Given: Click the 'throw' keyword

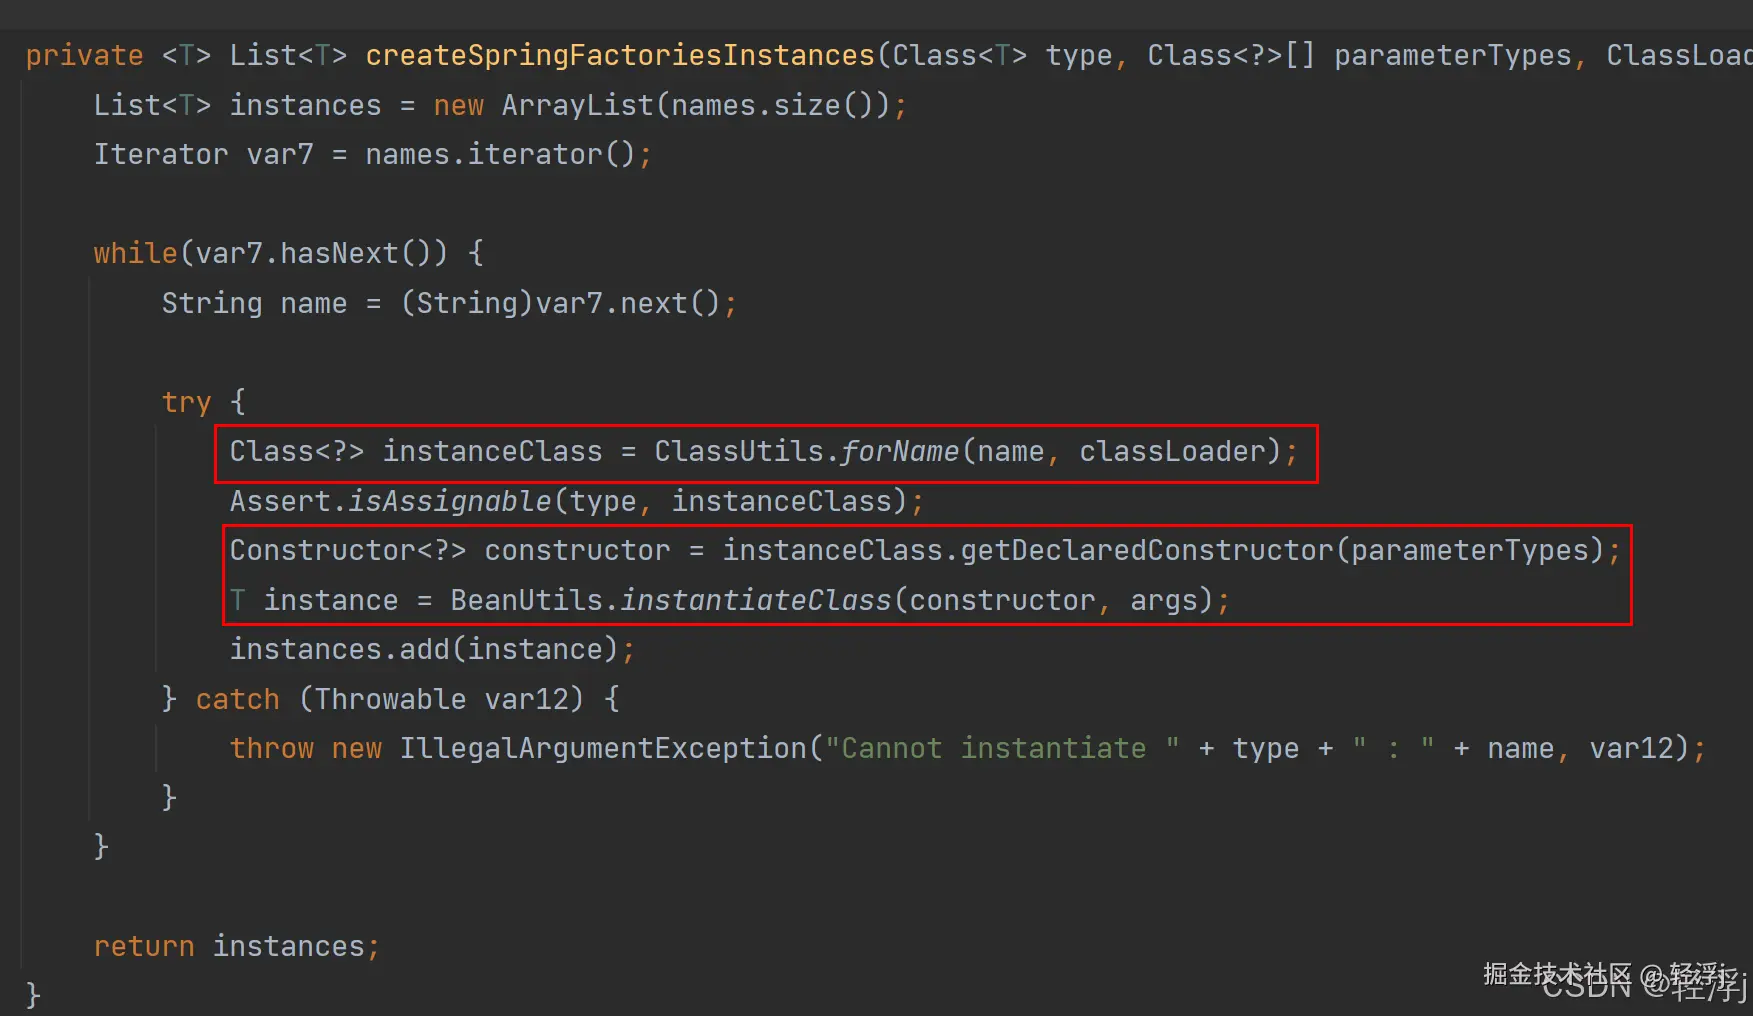Looking at the screenshot, I should tap(272, 748).
